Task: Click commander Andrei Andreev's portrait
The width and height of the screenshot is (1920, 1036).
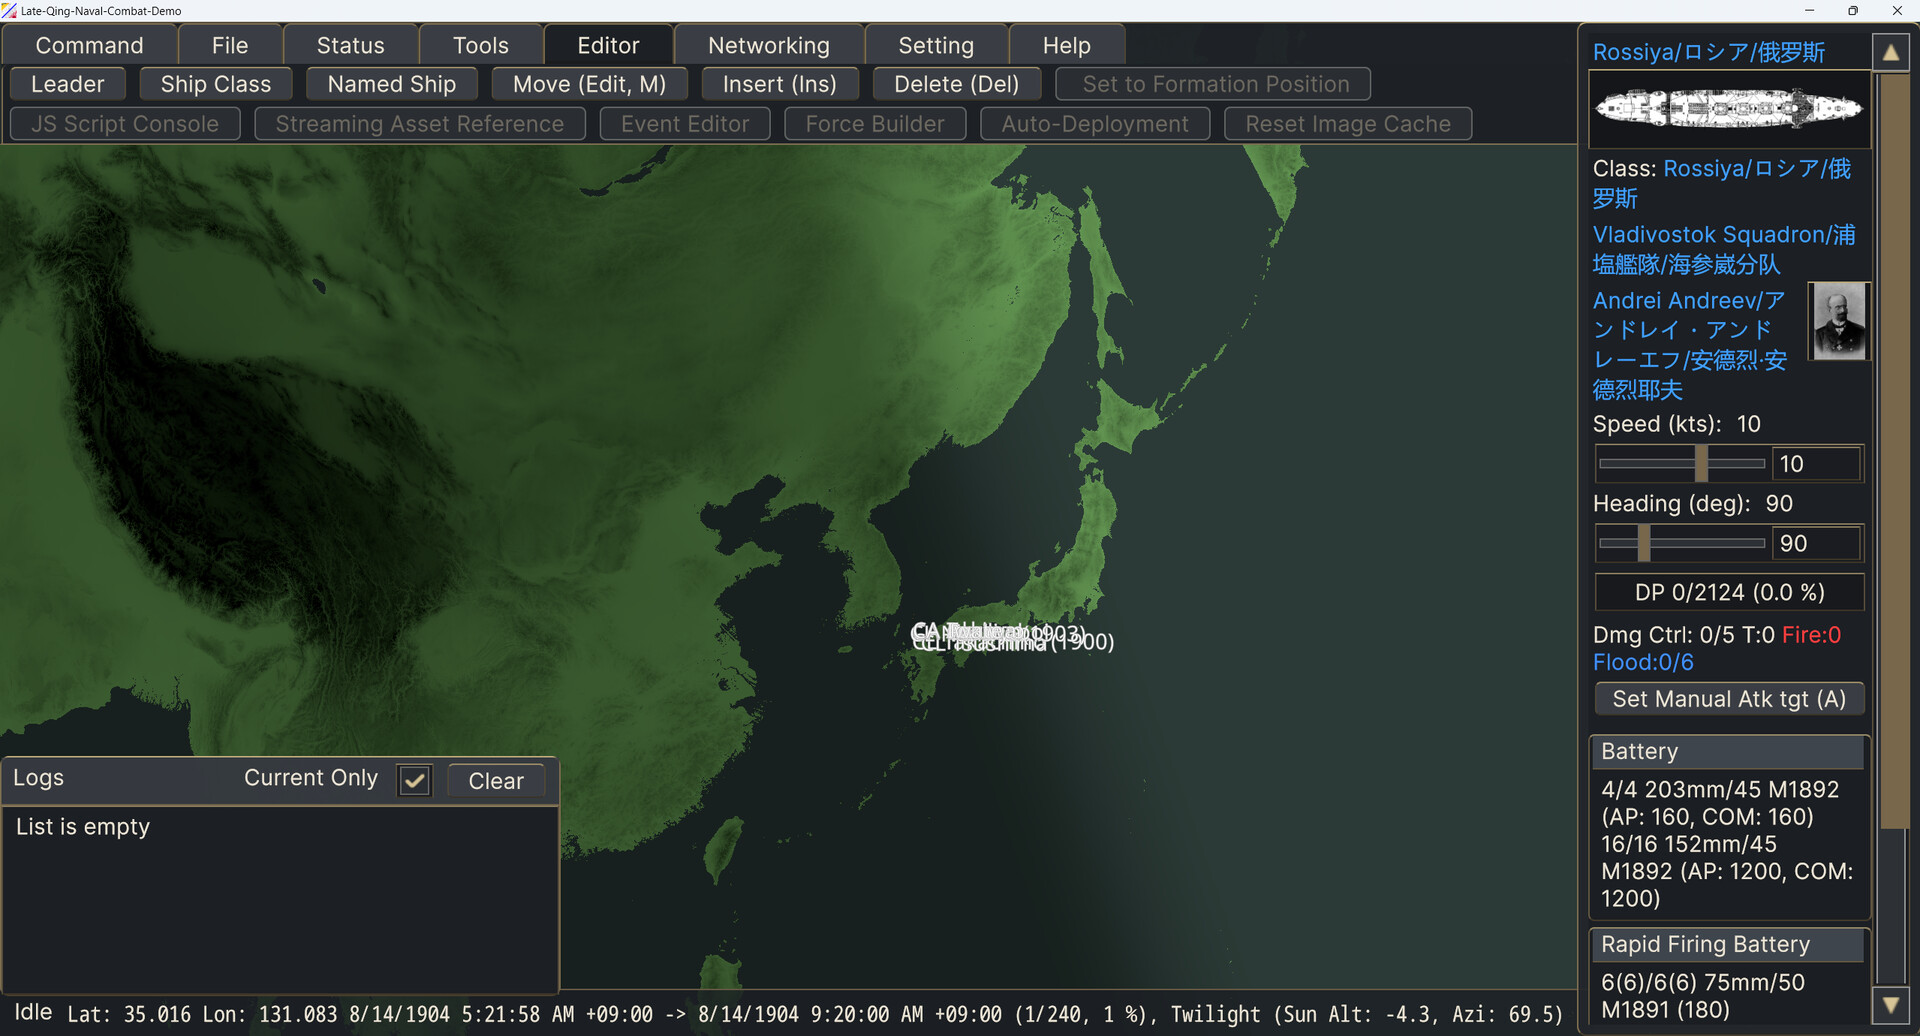Action: (x=1838, y=321)
